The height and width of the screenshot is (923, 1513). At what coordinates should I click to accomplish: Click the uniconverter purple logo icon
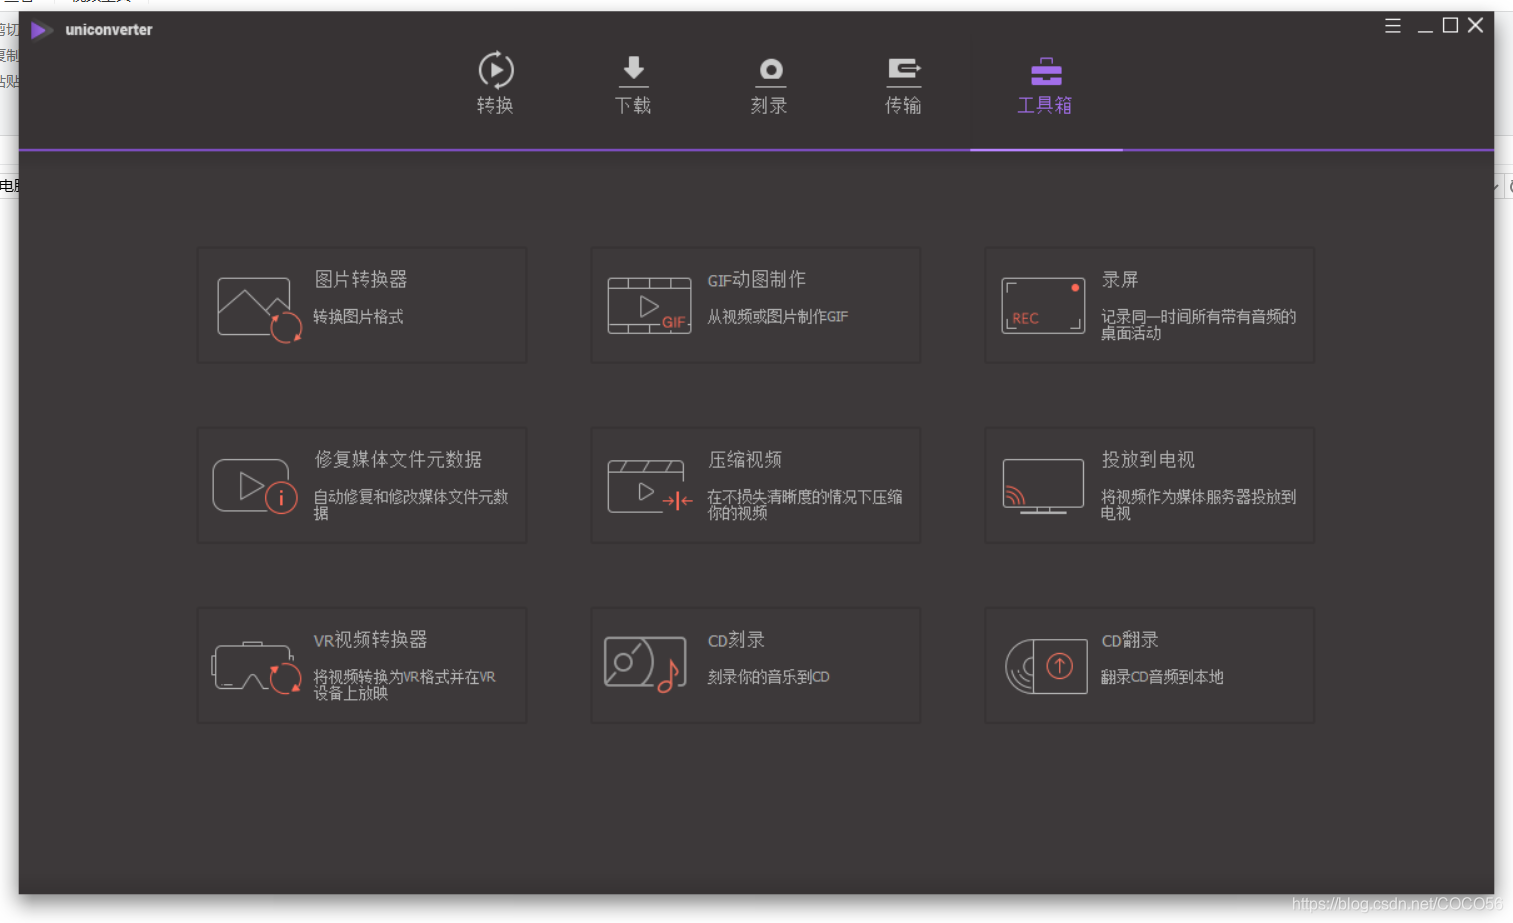[x=41, y=30]
